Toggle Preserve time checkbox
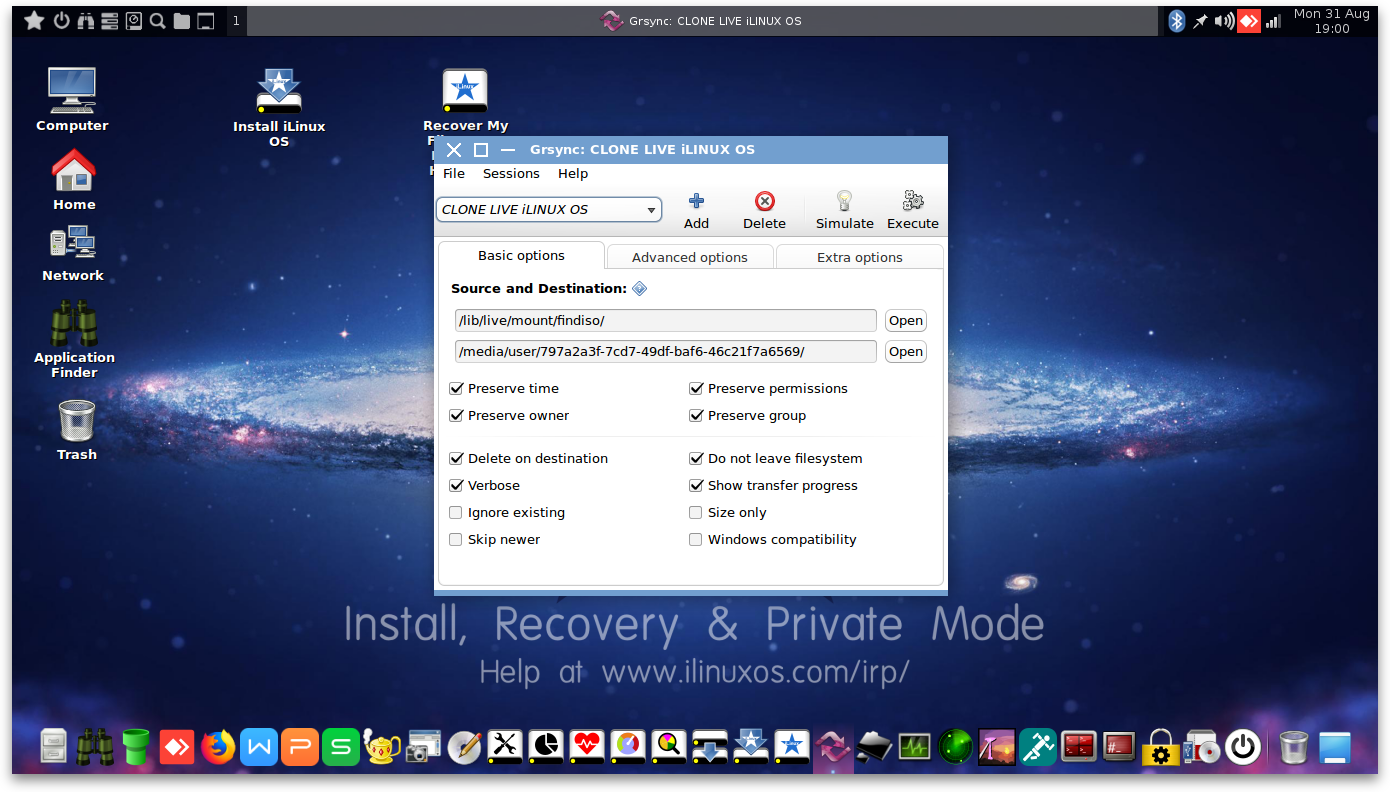 point(456,388)
